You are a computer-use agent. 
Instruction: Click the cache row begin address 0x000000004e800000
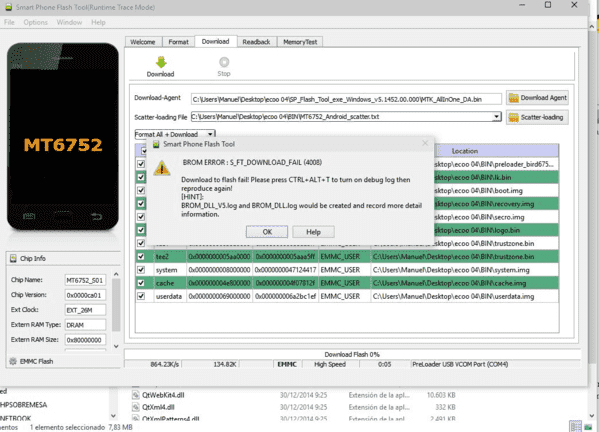pyautogui.click(x=220, y=283)
